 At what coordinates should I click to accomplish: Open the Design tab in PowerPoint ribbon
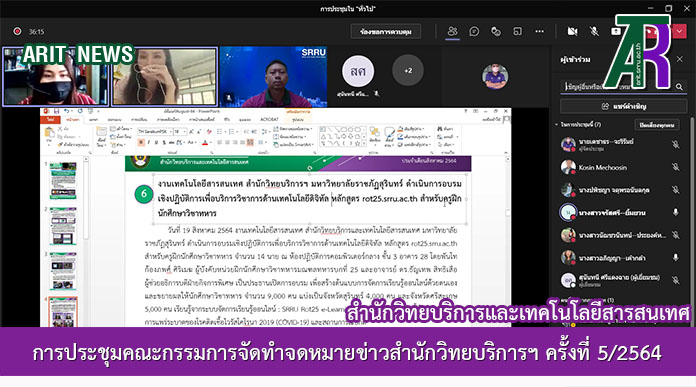coord(115,119)
